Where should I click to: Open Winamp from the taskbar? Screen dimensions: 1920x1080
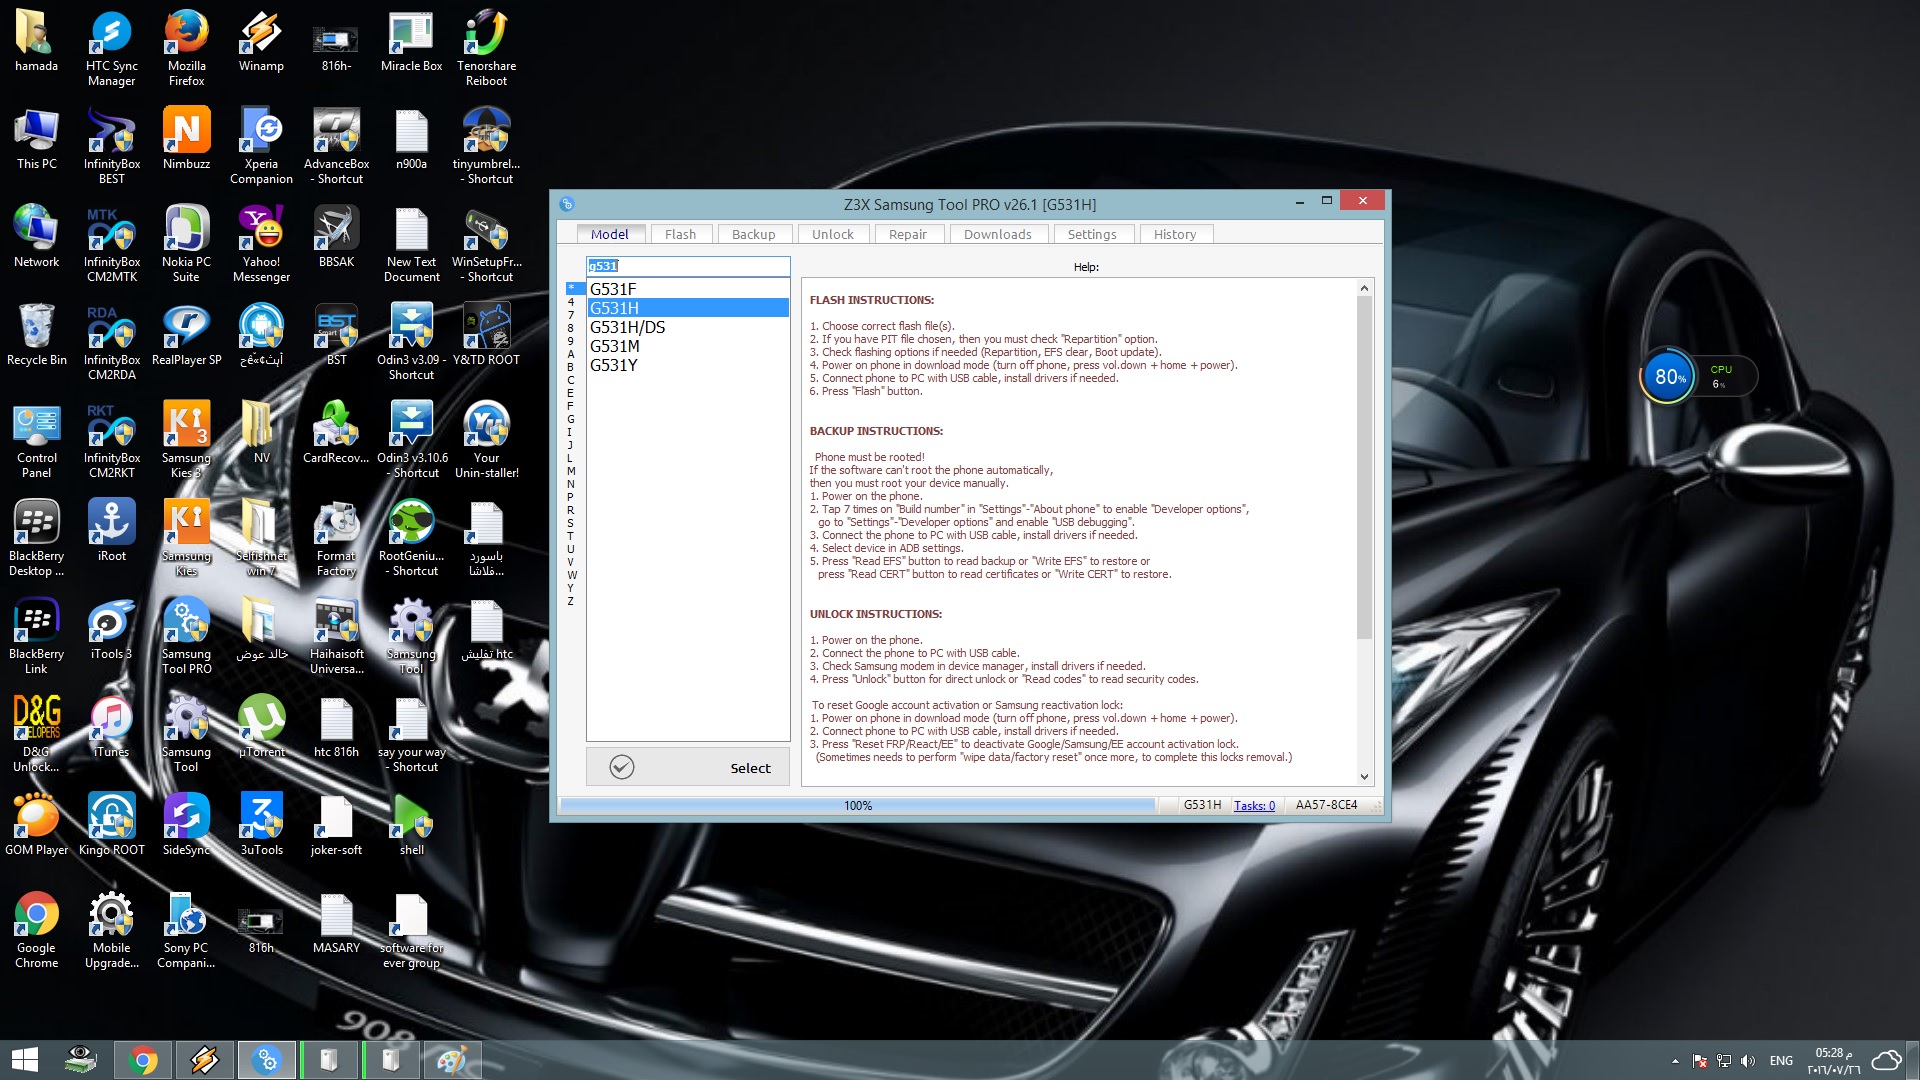[204, 1060]
